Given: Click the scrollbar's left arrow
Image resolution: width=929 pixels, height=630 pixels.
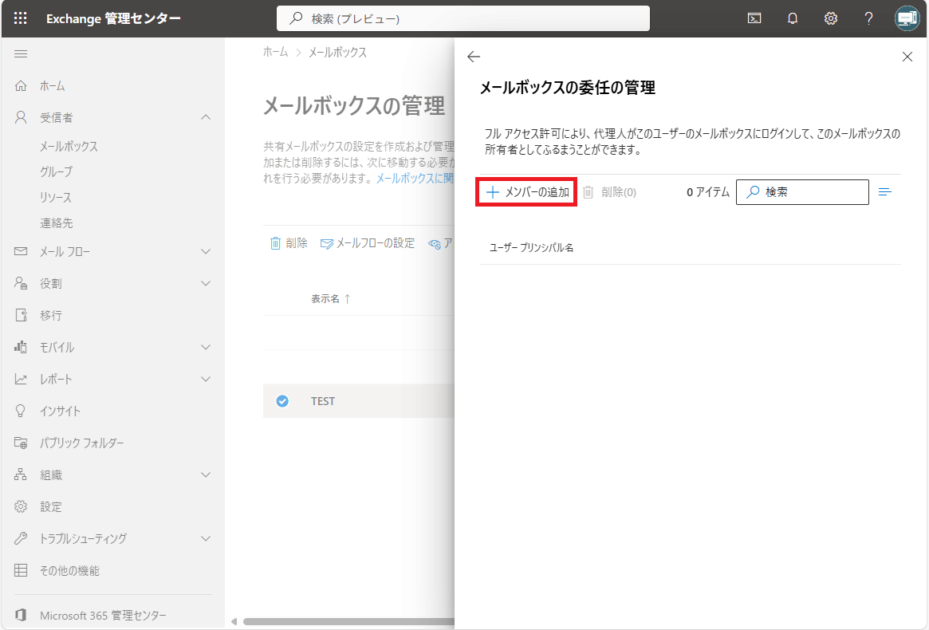Looking at the screenshot, I should 234,622.
